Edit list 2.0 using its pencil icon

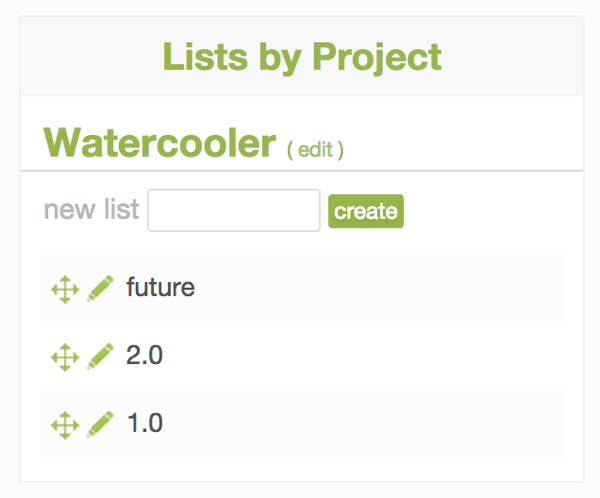100,356
